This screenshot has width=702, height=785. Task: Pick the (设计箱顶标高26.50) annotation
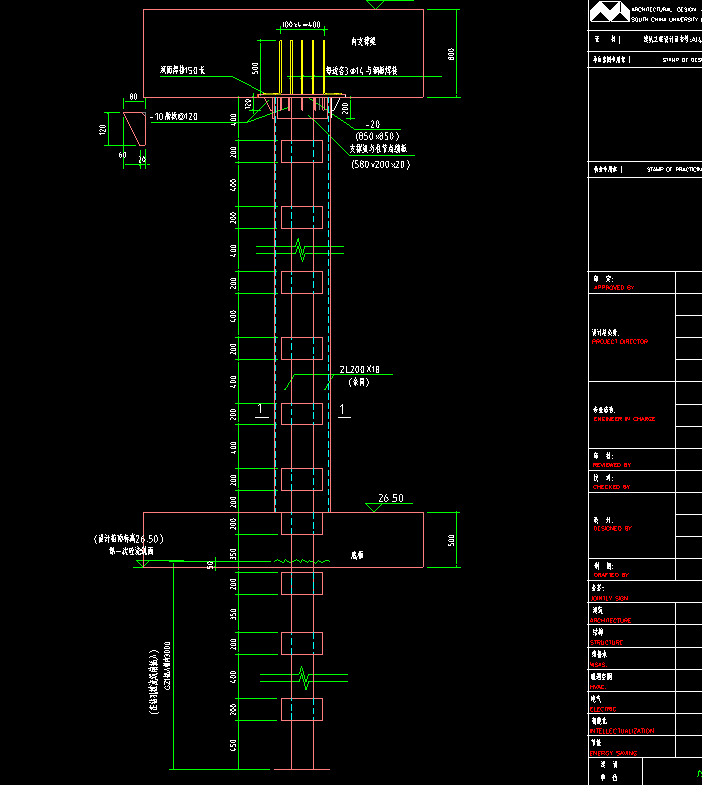click(129, 539)
